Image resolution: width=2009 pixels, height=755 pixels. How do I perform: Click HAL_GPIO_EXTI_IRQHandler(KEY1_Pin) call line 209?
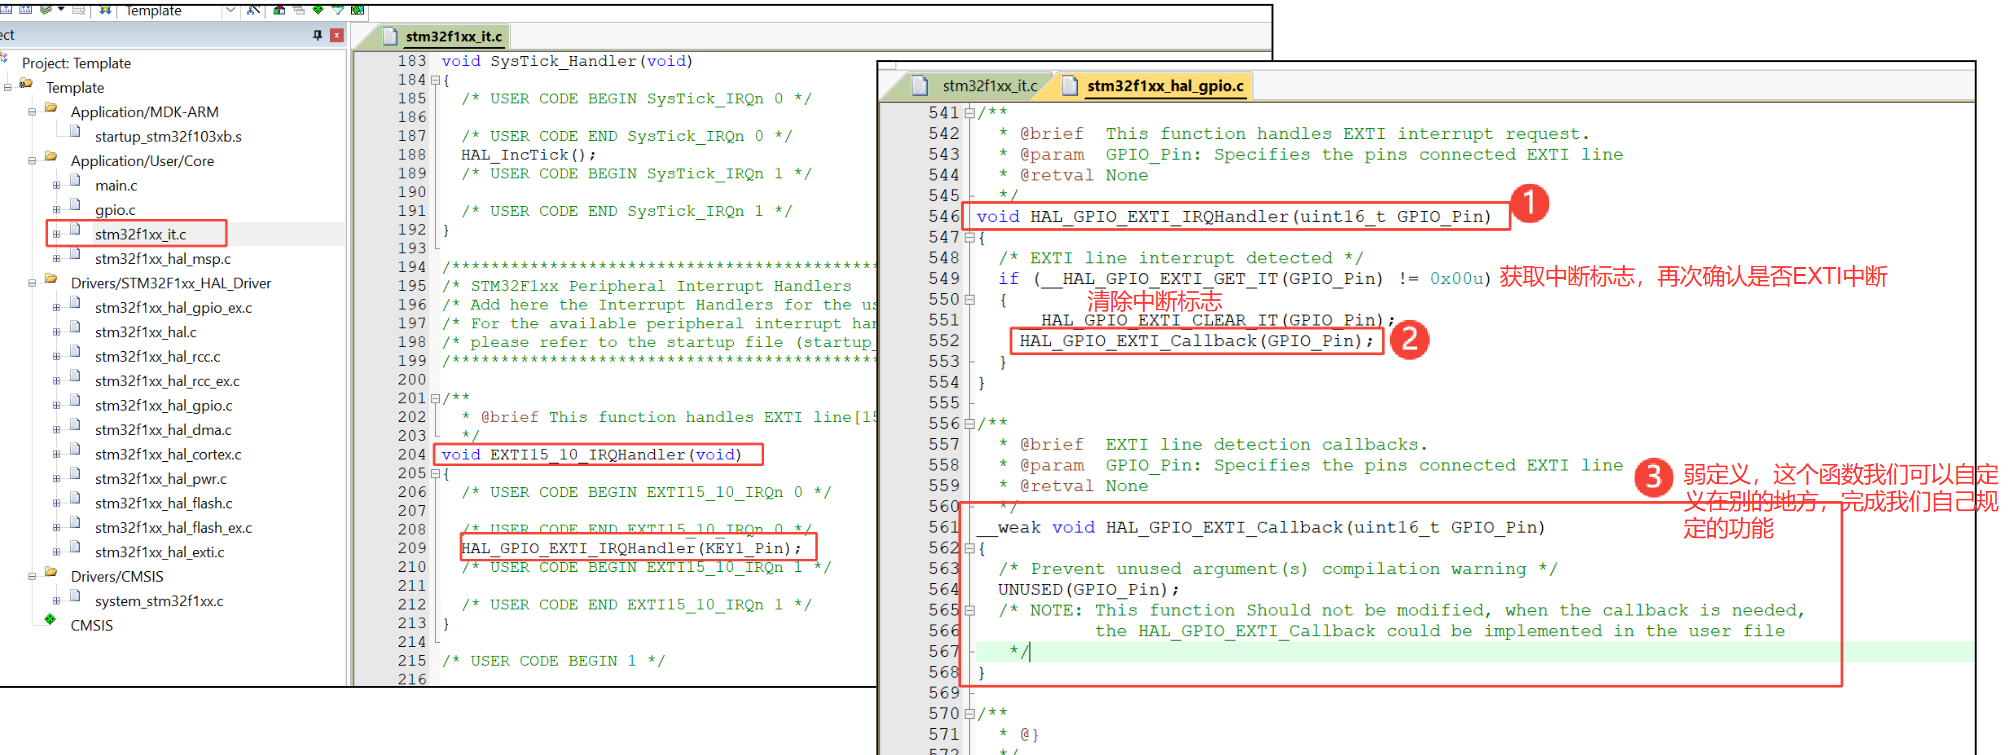(631, 548)
